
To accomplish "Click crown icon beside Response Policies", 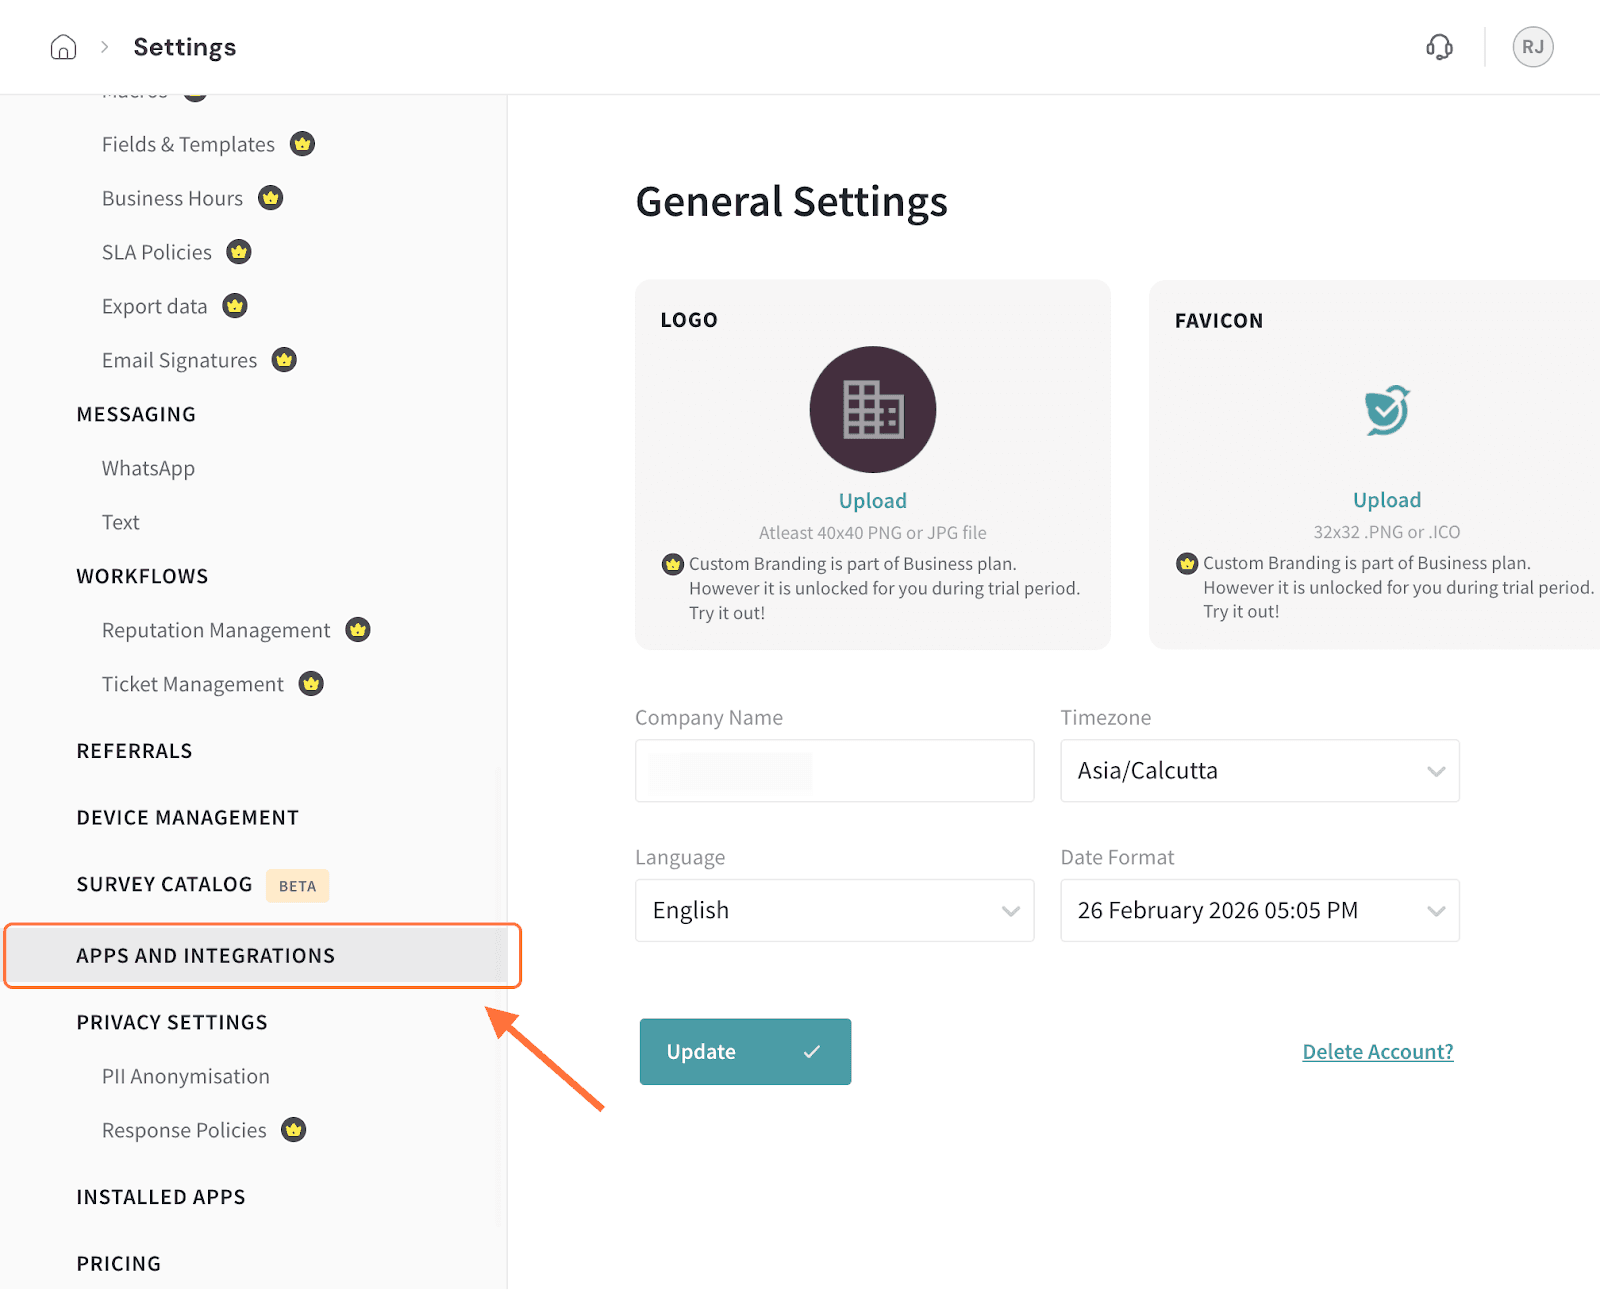I will point(293,1130).
